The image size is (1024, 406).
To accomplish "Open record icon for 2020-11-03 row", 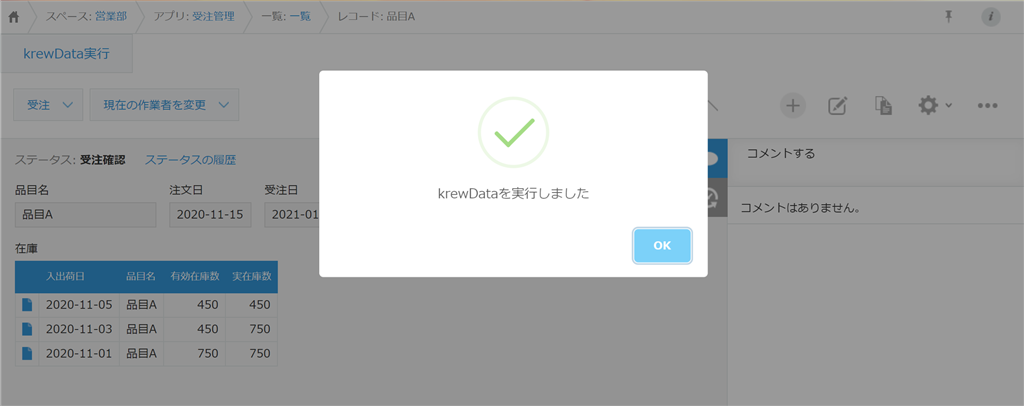I will (x=27, y=329).
